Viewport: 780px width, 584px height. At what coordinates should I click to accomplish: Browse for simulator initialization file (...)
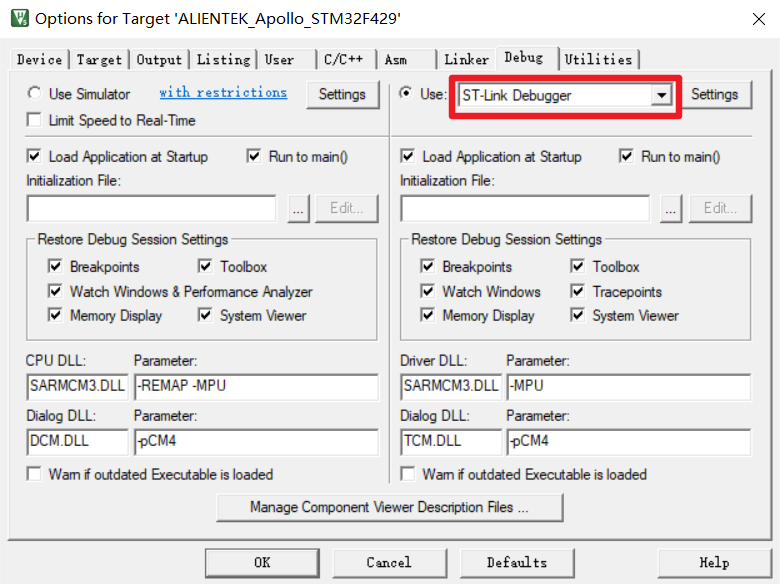(298, 208)
